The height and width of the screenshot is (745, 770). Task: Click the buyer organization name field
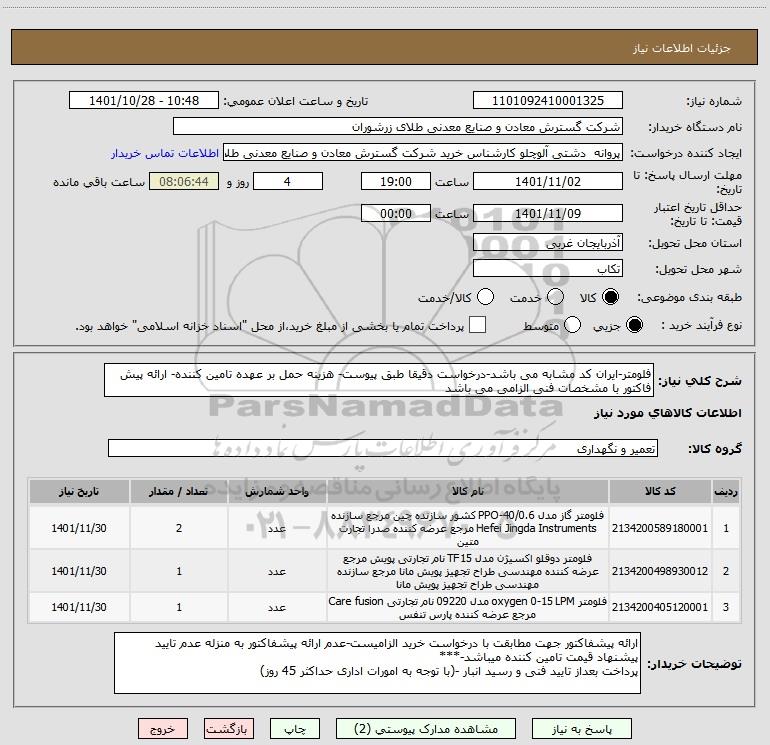point(398,127)
